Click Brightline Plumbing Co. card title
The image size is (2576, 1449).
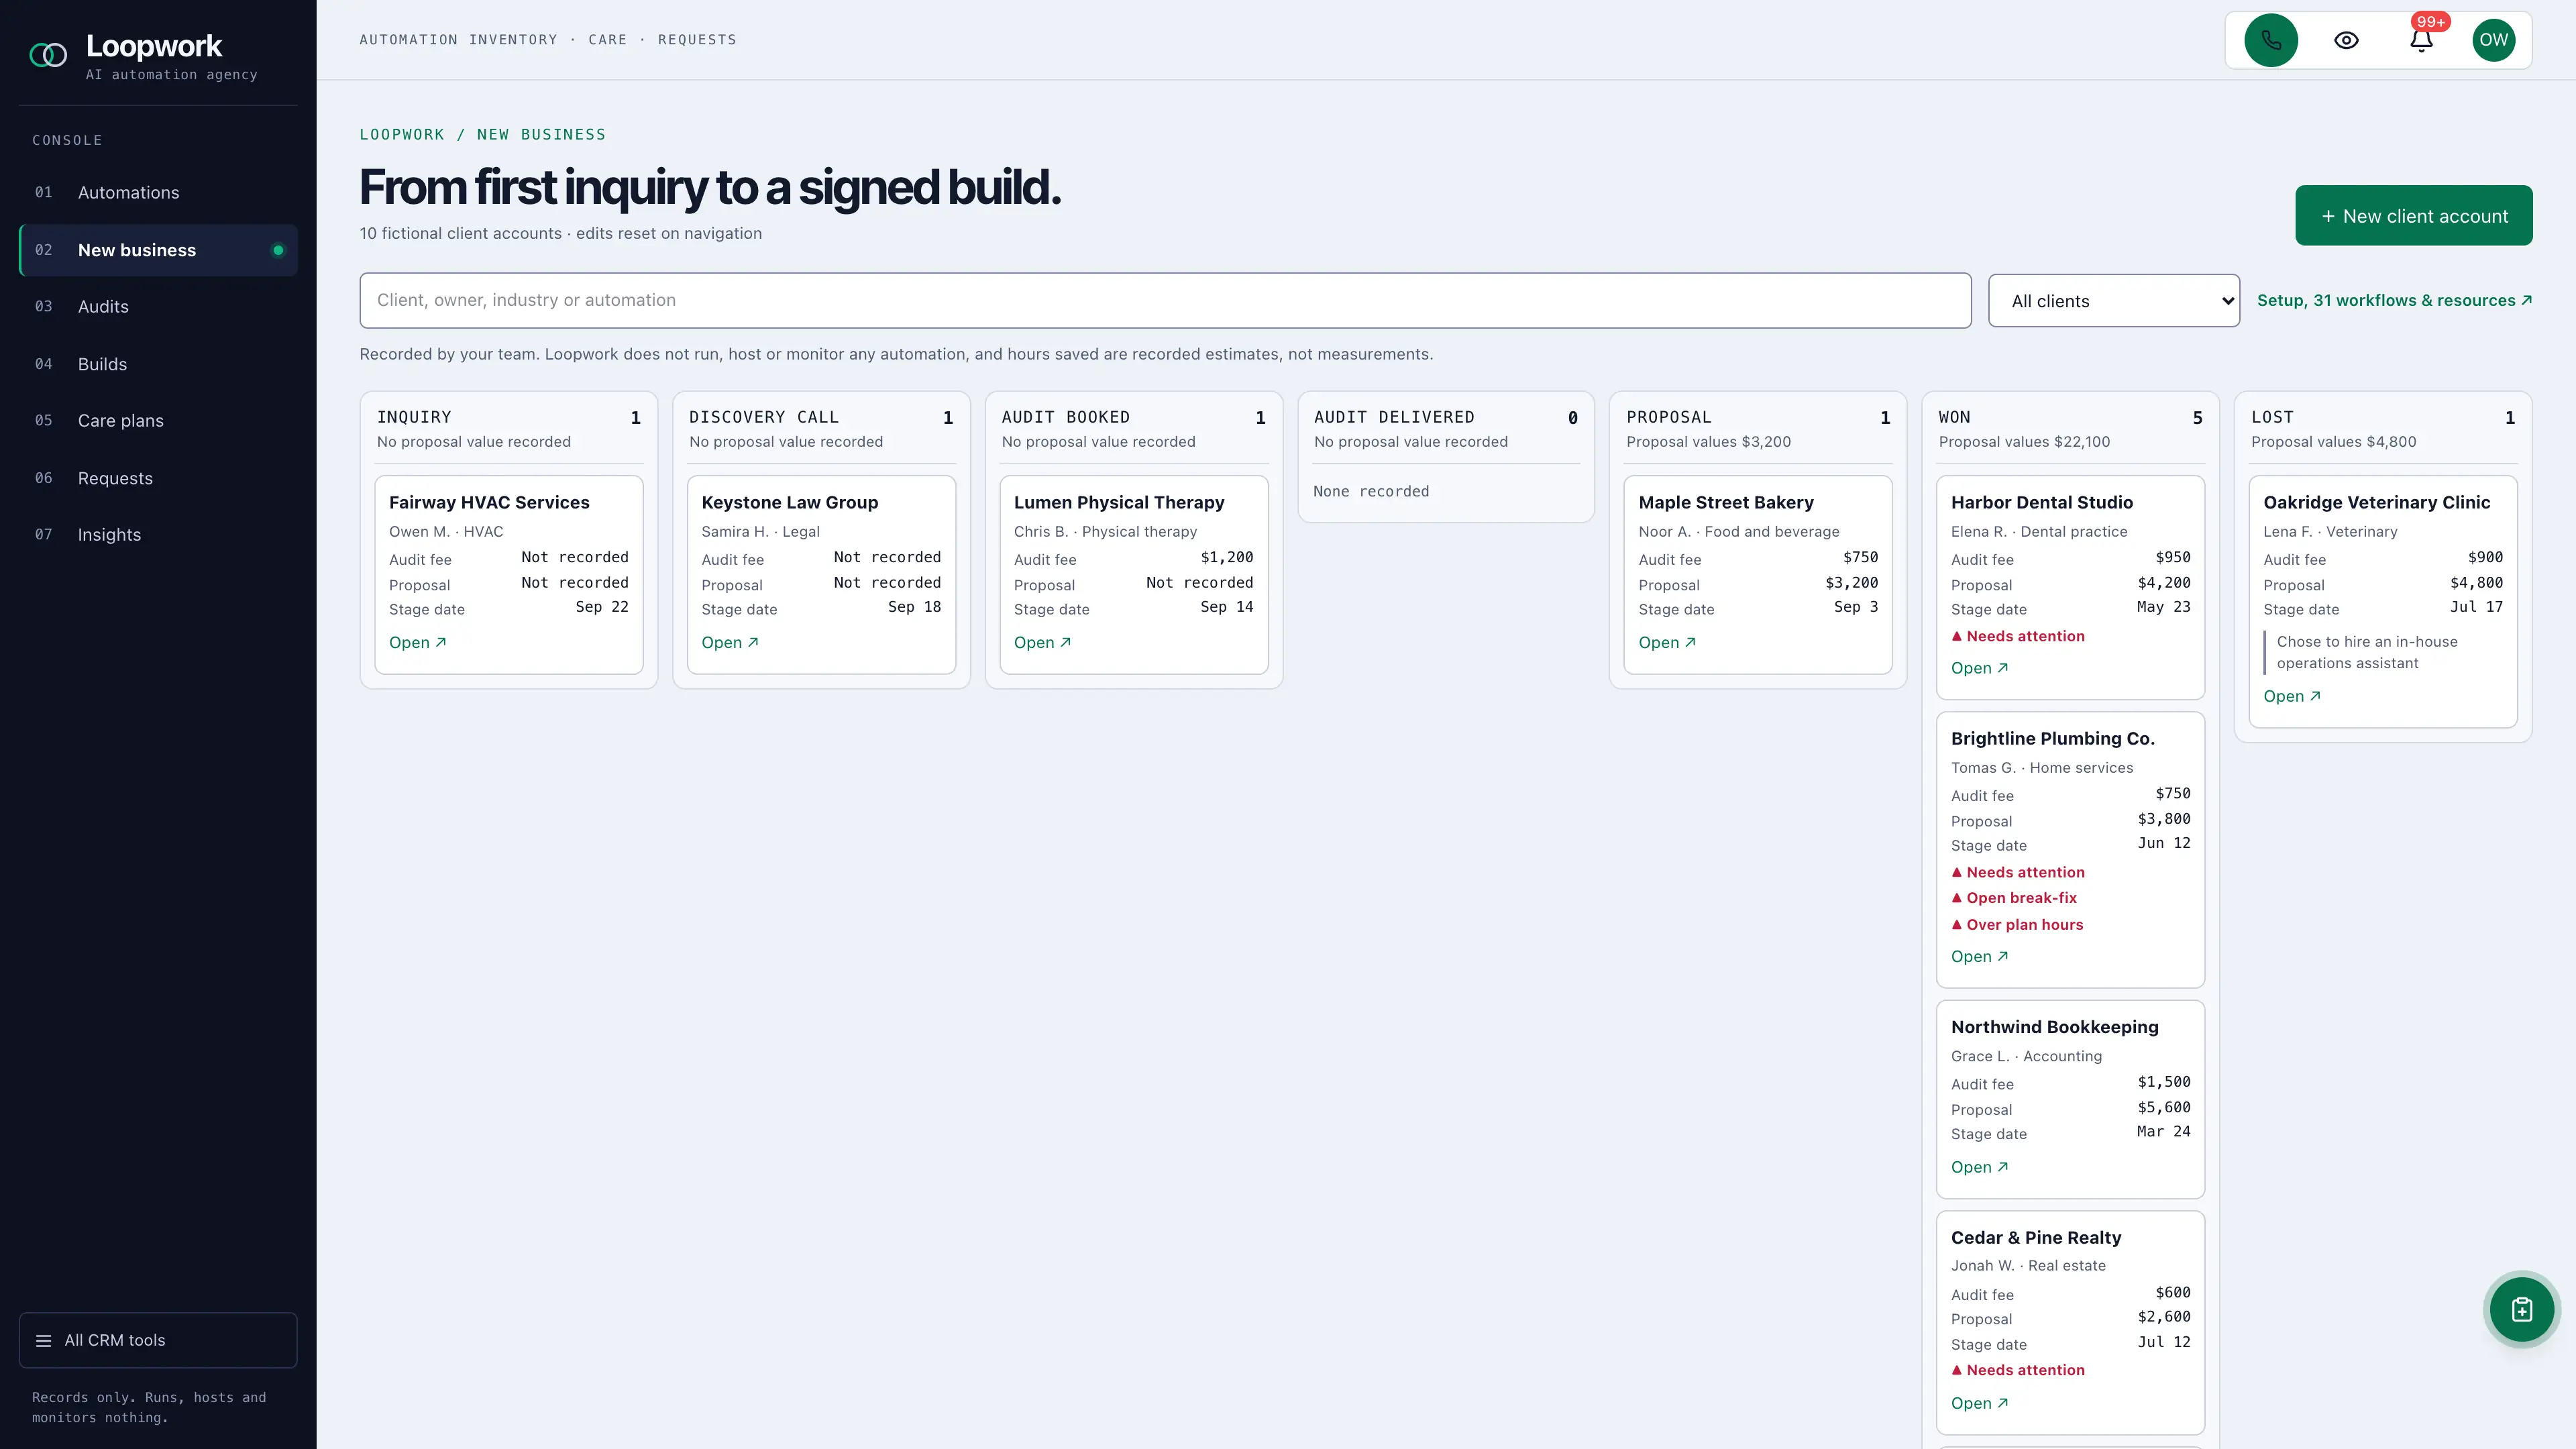(2052, 739)
